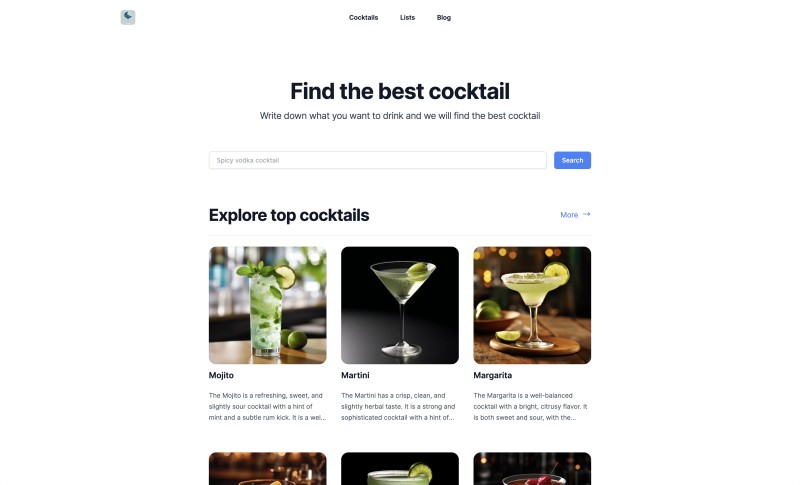Click the Margarita title link

pos(492,375)
